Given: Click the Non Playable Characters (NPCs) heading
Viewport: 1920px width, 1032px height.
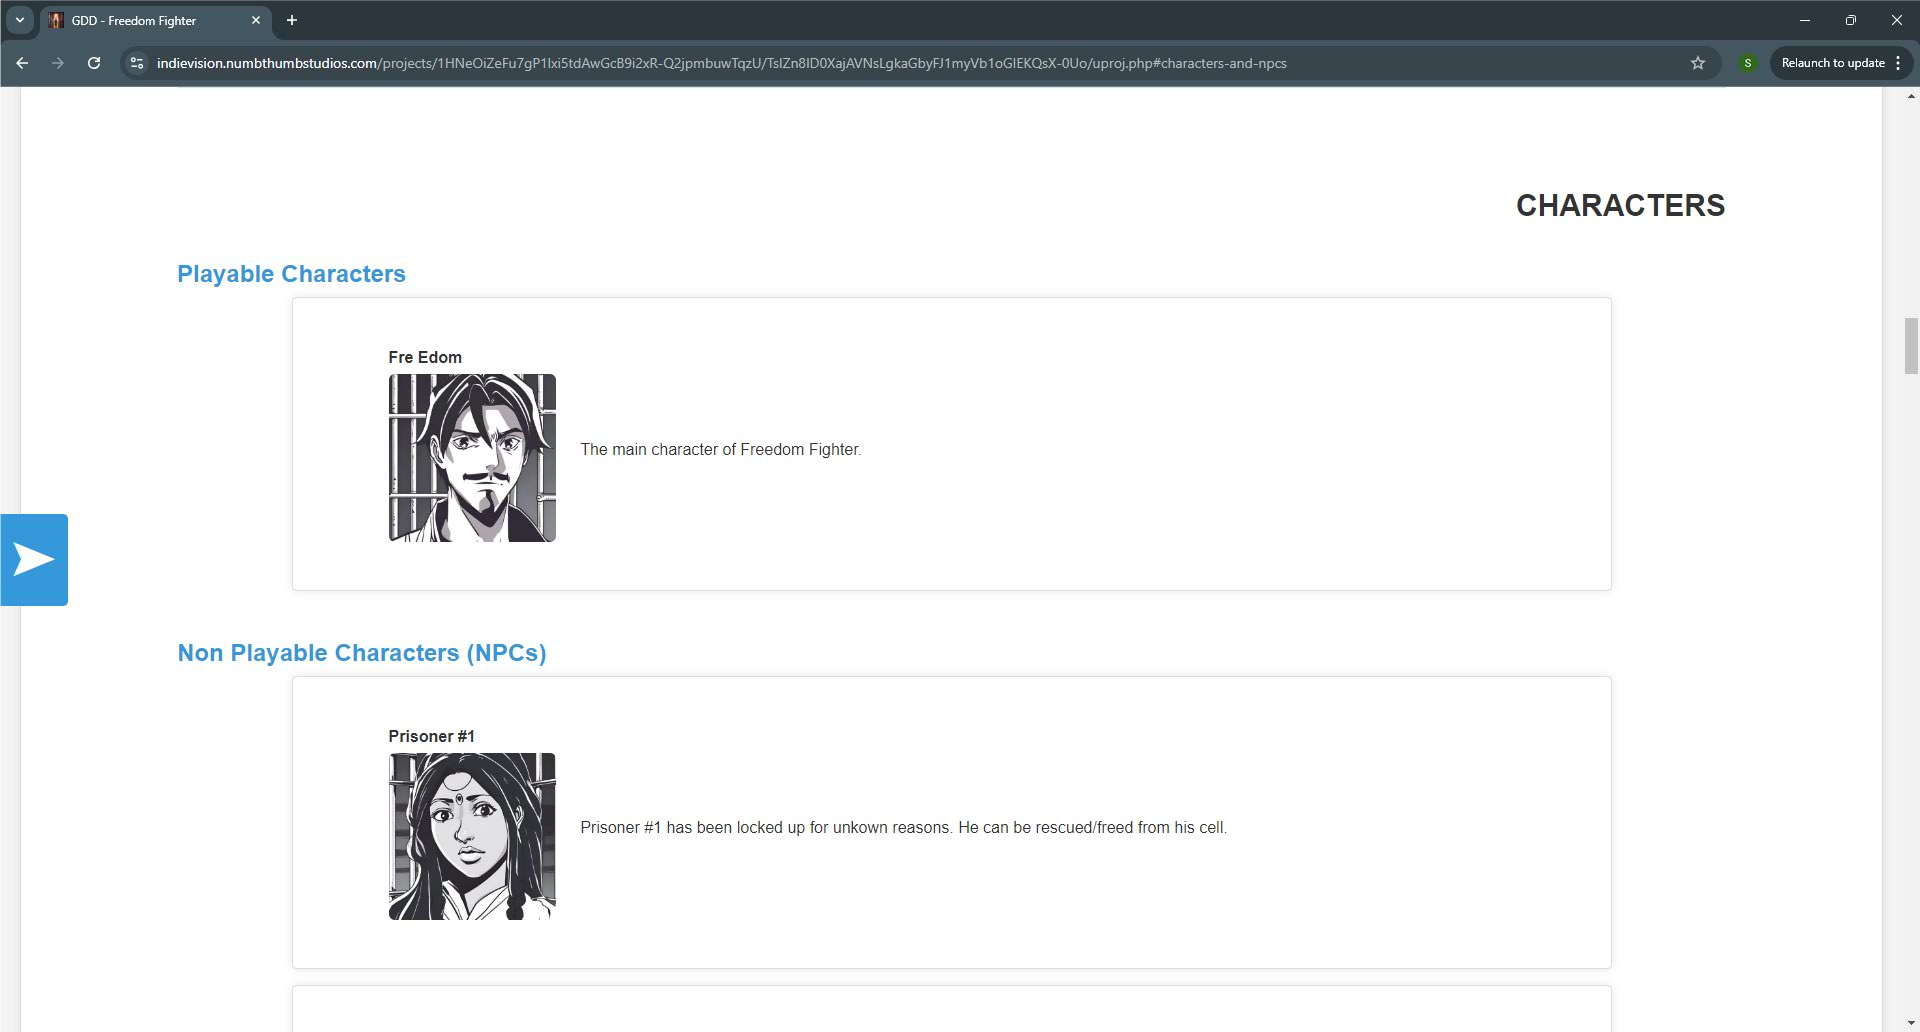Looking at the screenshot, I should click(x=361, y=653).
